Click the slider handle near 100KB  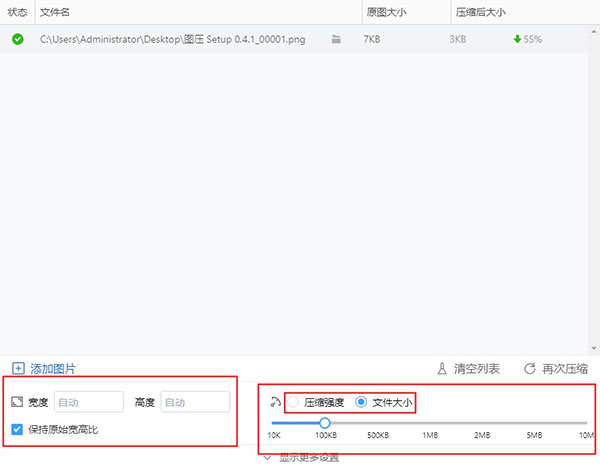click(x=324, y=423)
